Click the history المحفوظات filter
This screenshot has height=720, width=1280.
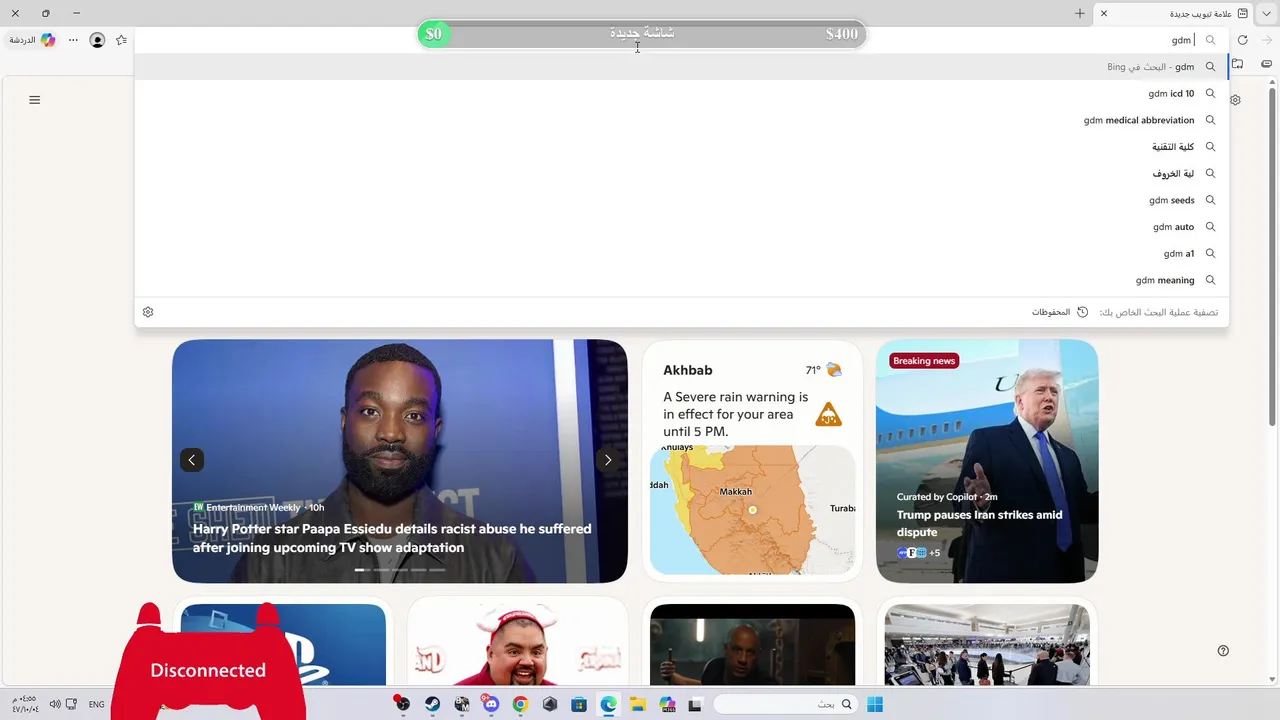click(1059, 312)
